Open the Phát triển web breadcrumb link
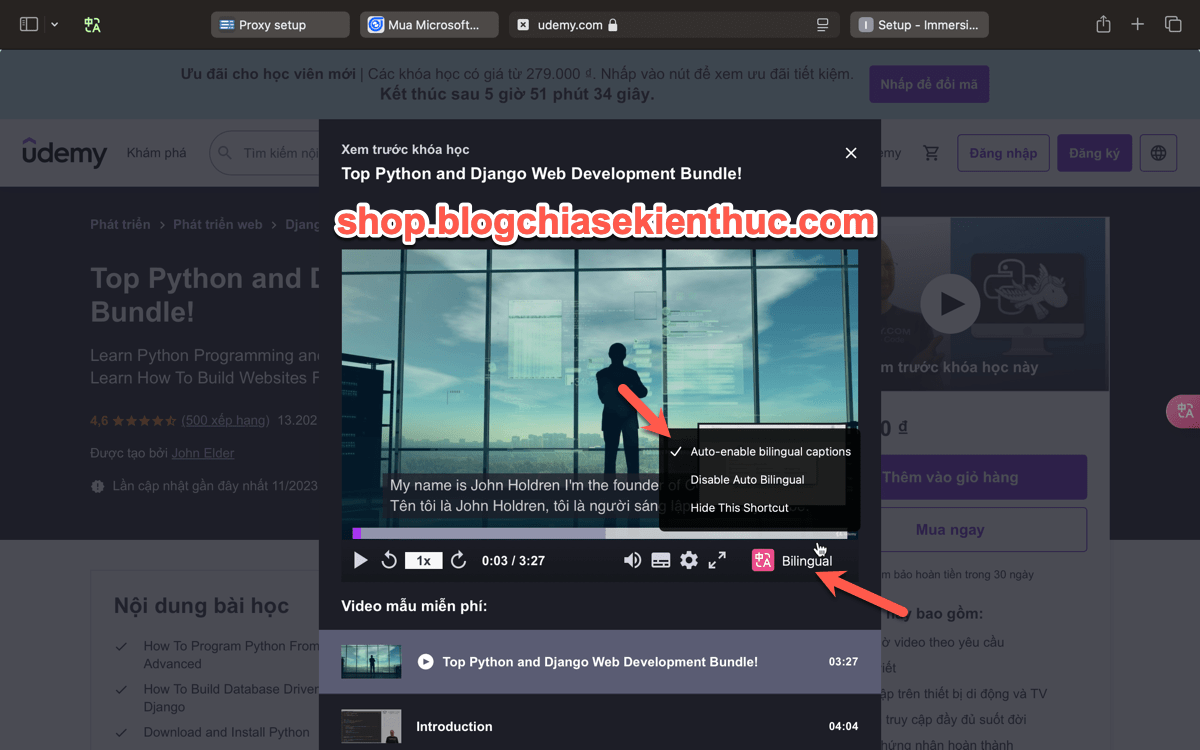Viewport: 1200px width, 750px height. point(218,224)
